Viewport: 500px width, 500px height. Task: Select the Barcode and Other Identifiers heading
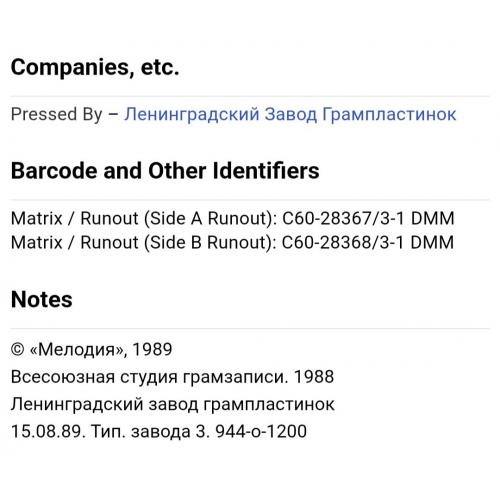click(165, 171)
